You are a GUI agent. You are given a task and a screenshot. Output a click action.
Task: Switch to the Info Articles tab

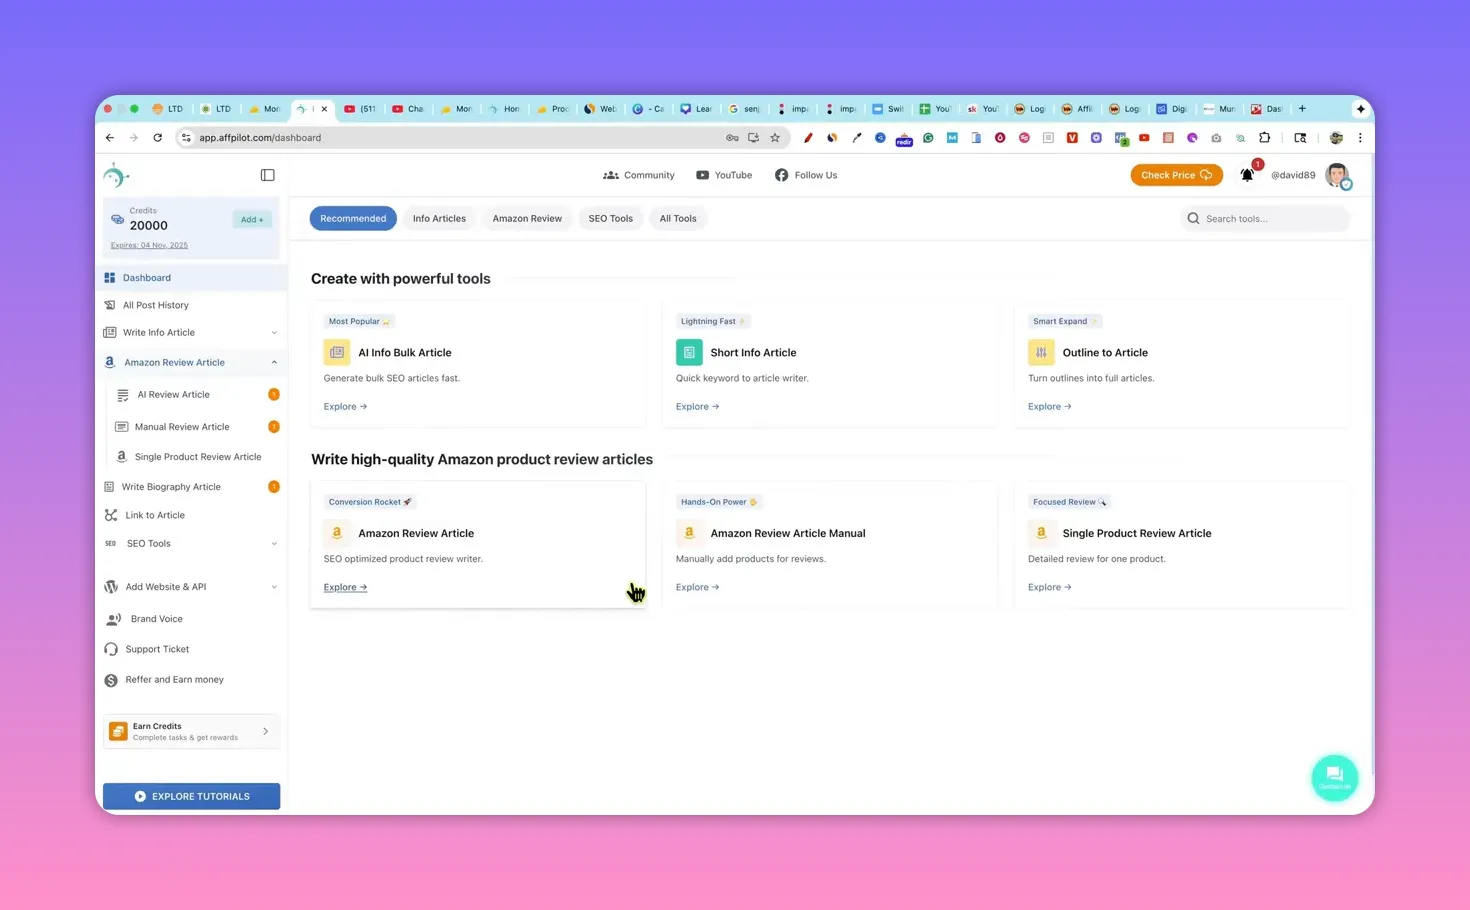tap(439, 218)
